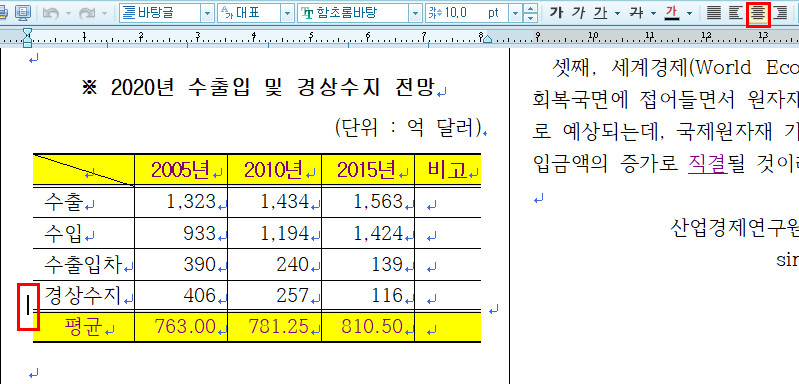Open the font size dropdown arrow

516,13
